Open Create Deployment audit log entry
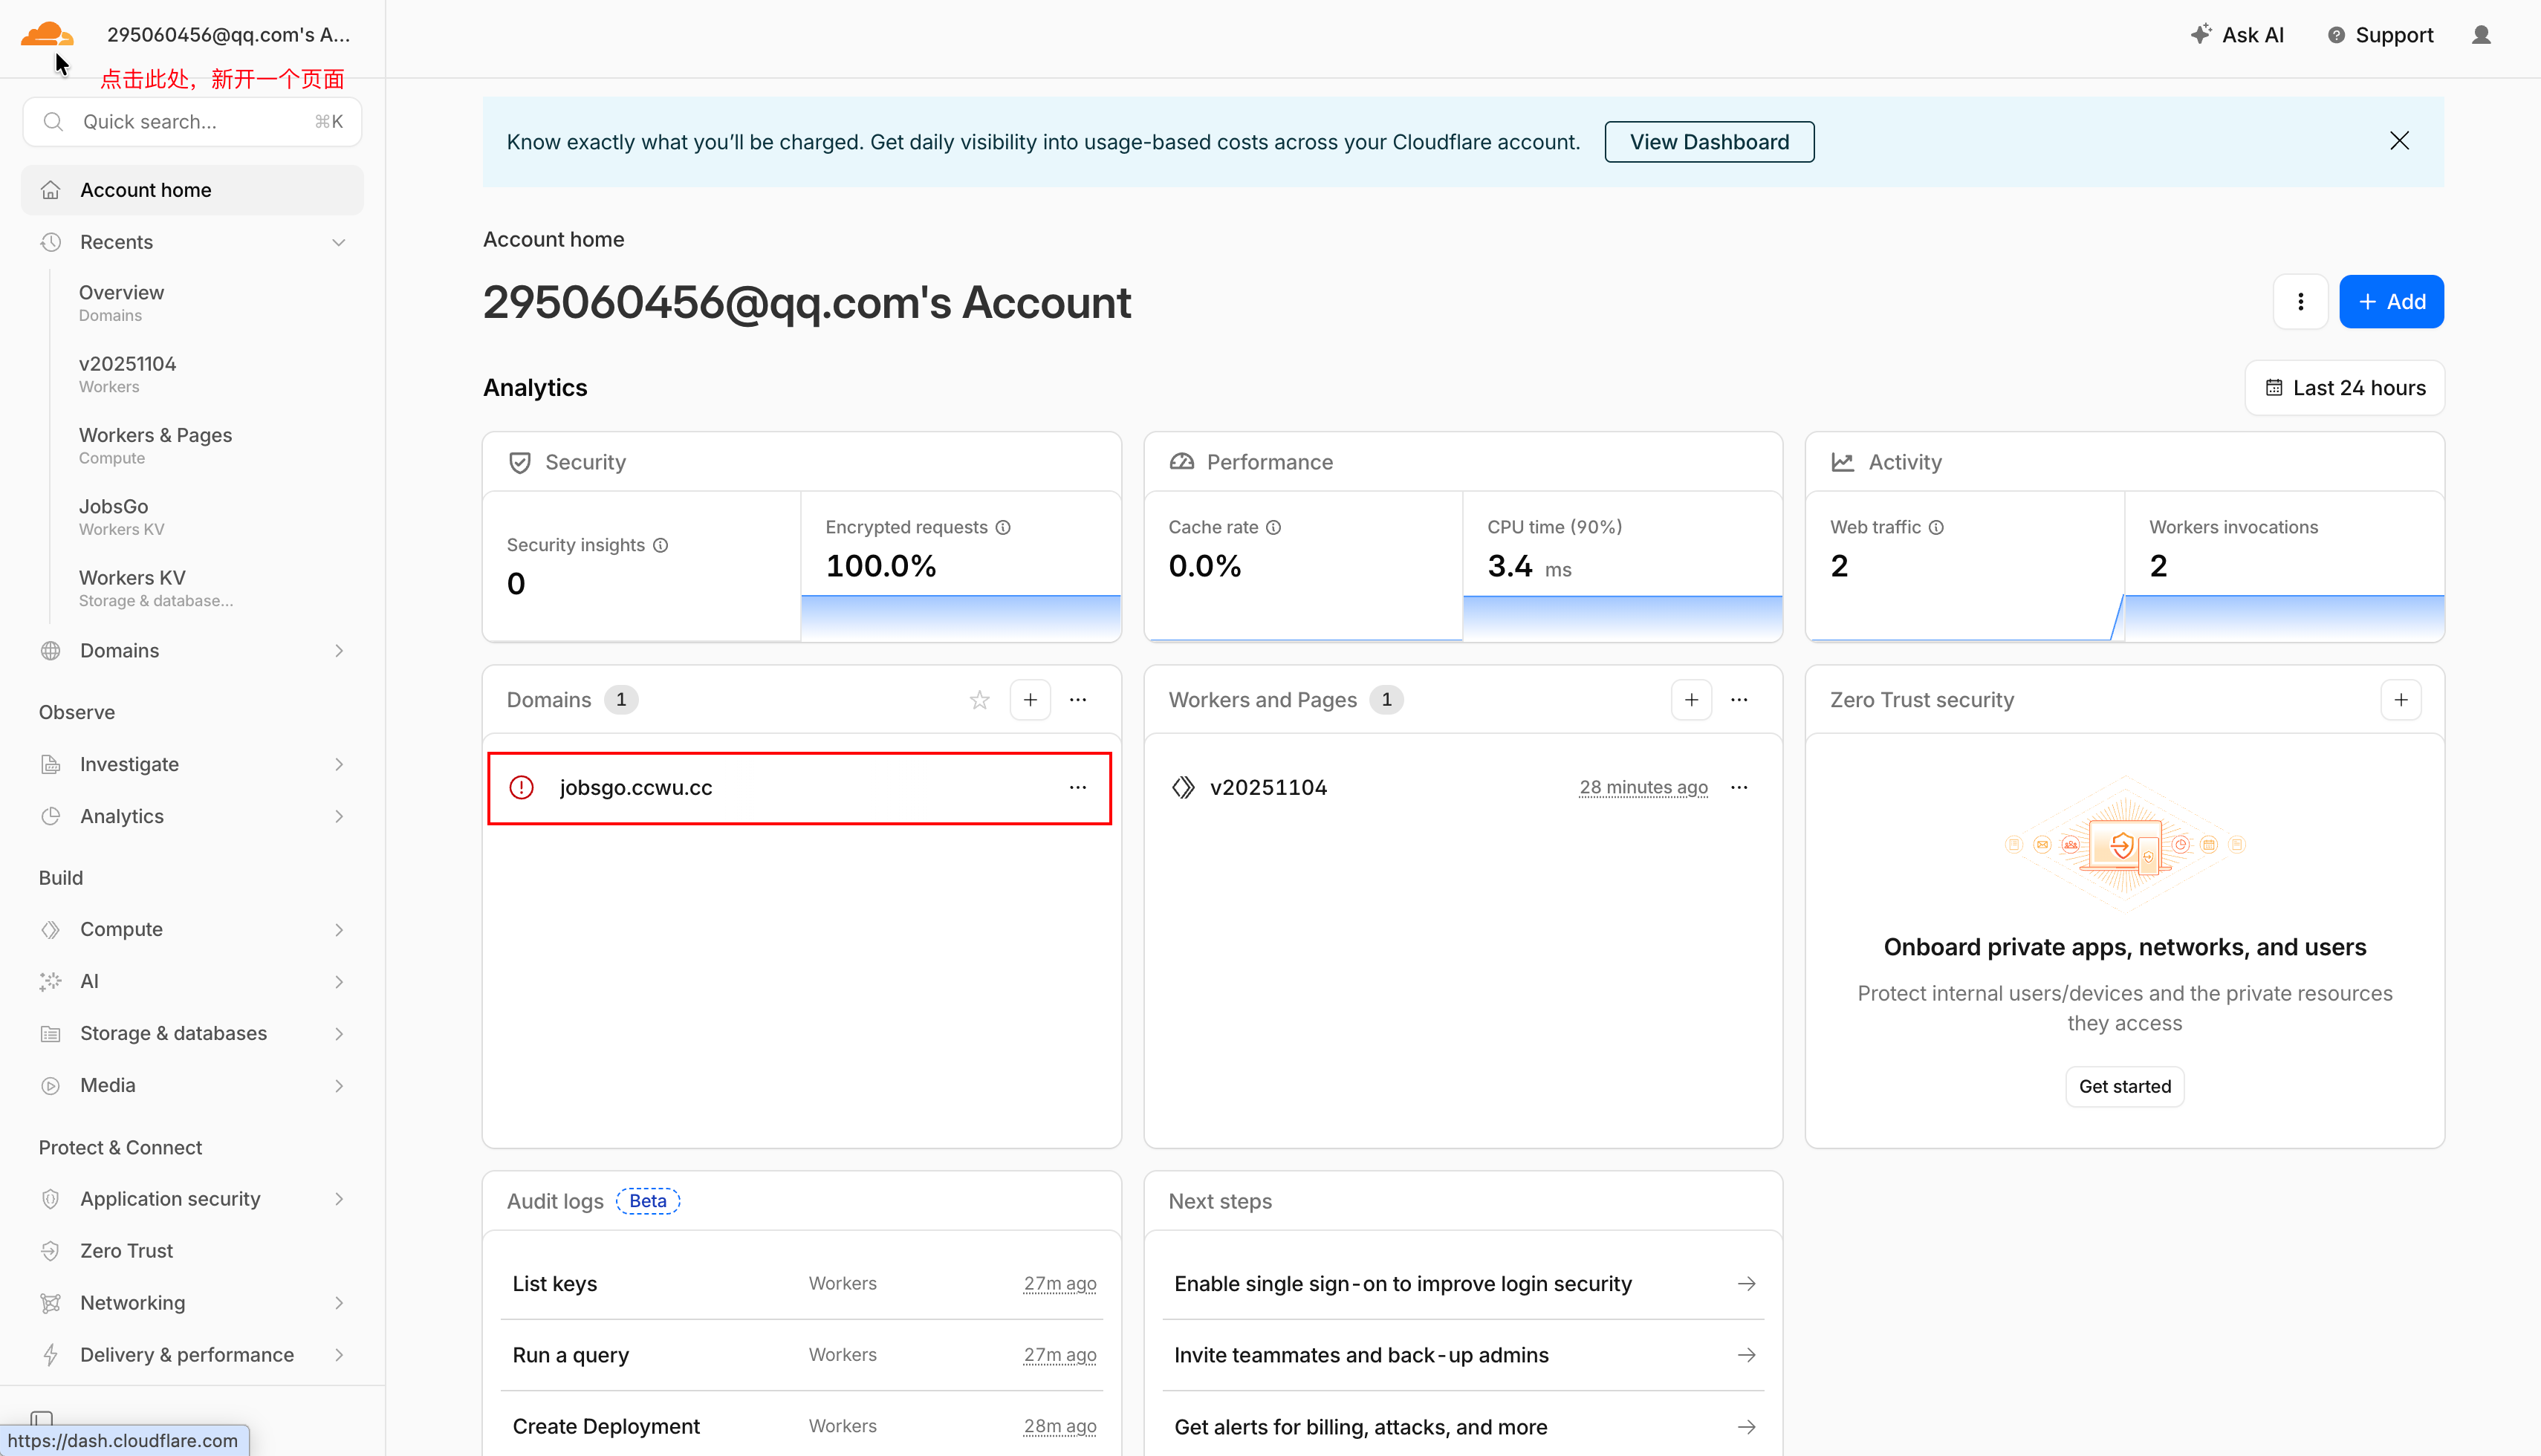 pyautogui.click(x=802, y=1426)
